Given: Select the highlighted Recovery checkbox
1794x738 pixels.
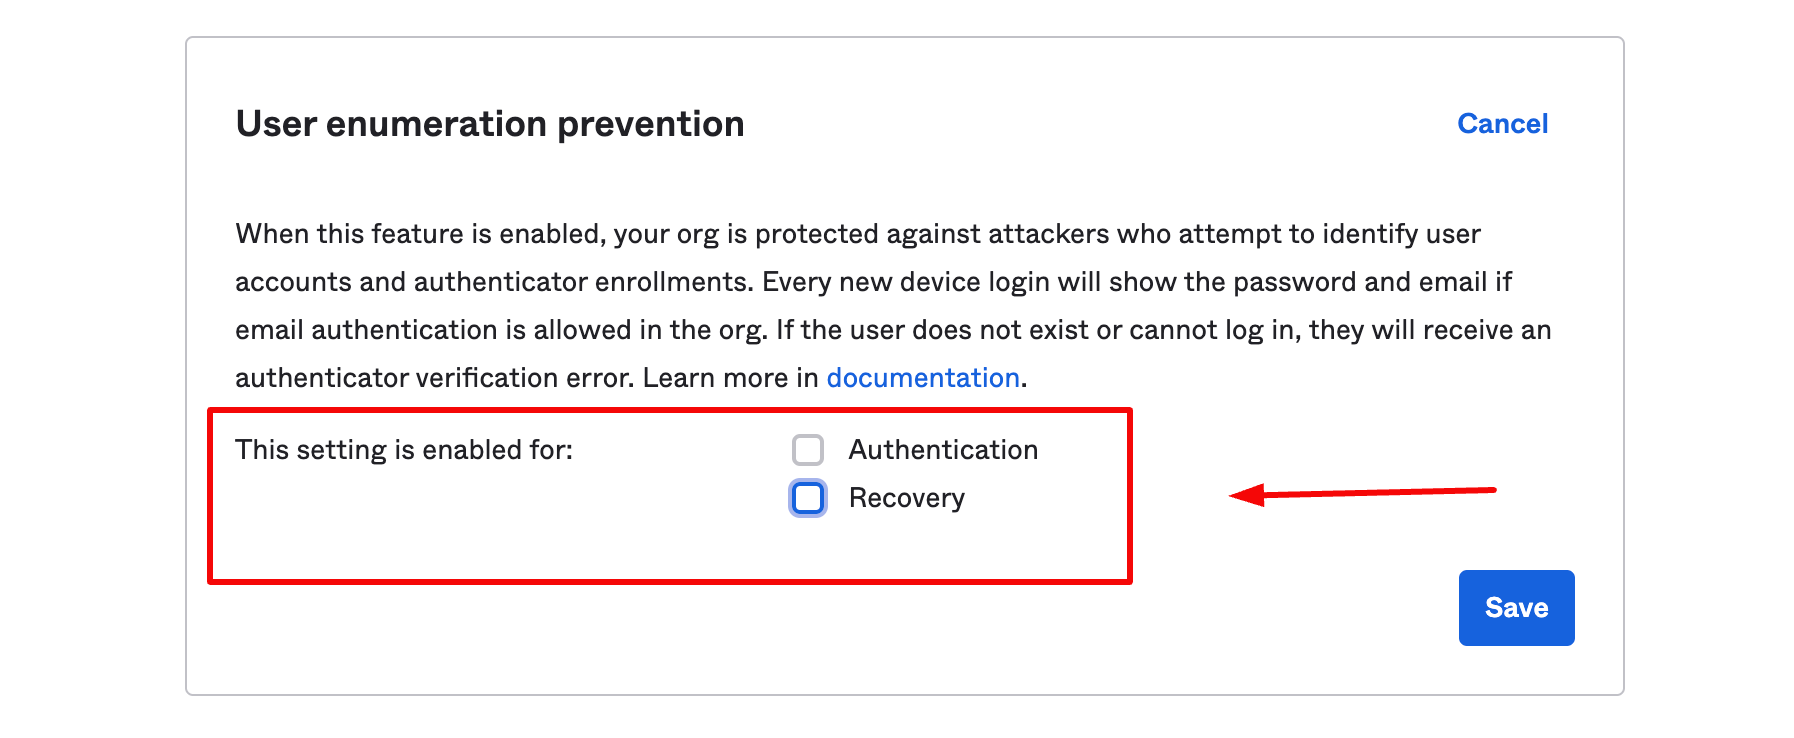Looking at the screenshot, I should click(x=807, y=497).
